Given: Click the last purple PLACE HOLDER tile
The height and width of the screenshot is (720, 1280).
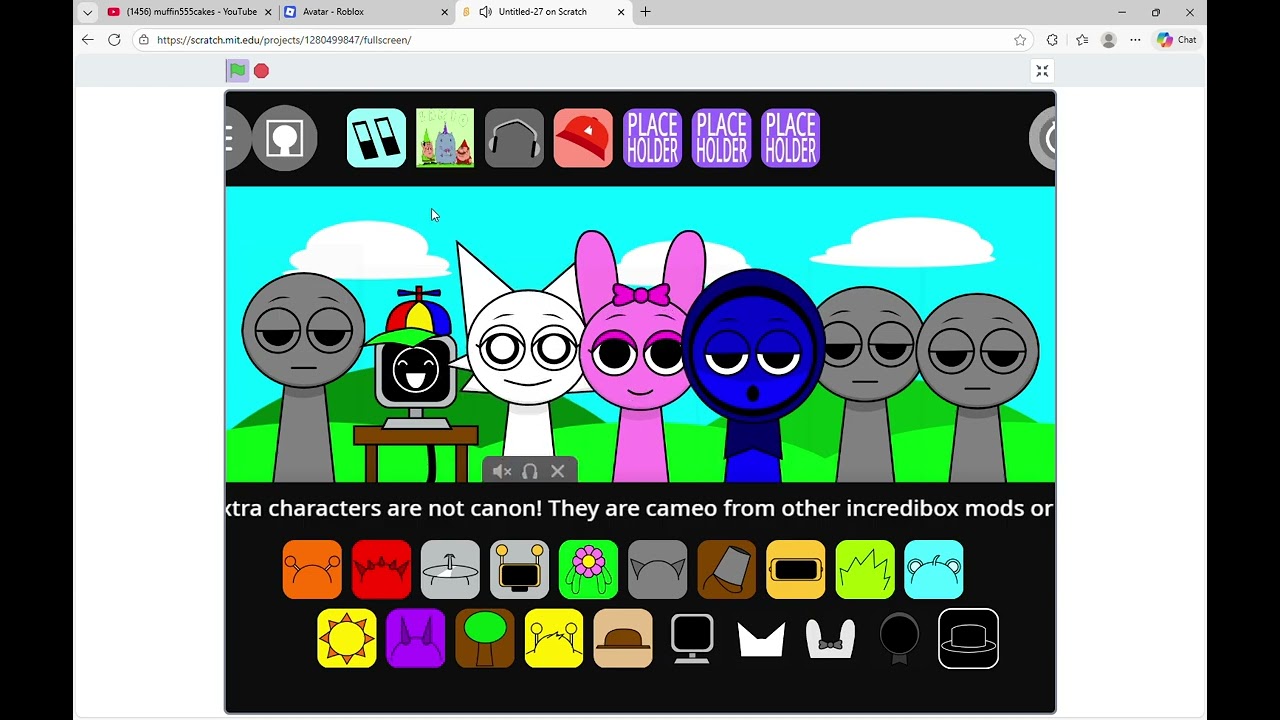Looking at the screenshot, I should (790, 138).
